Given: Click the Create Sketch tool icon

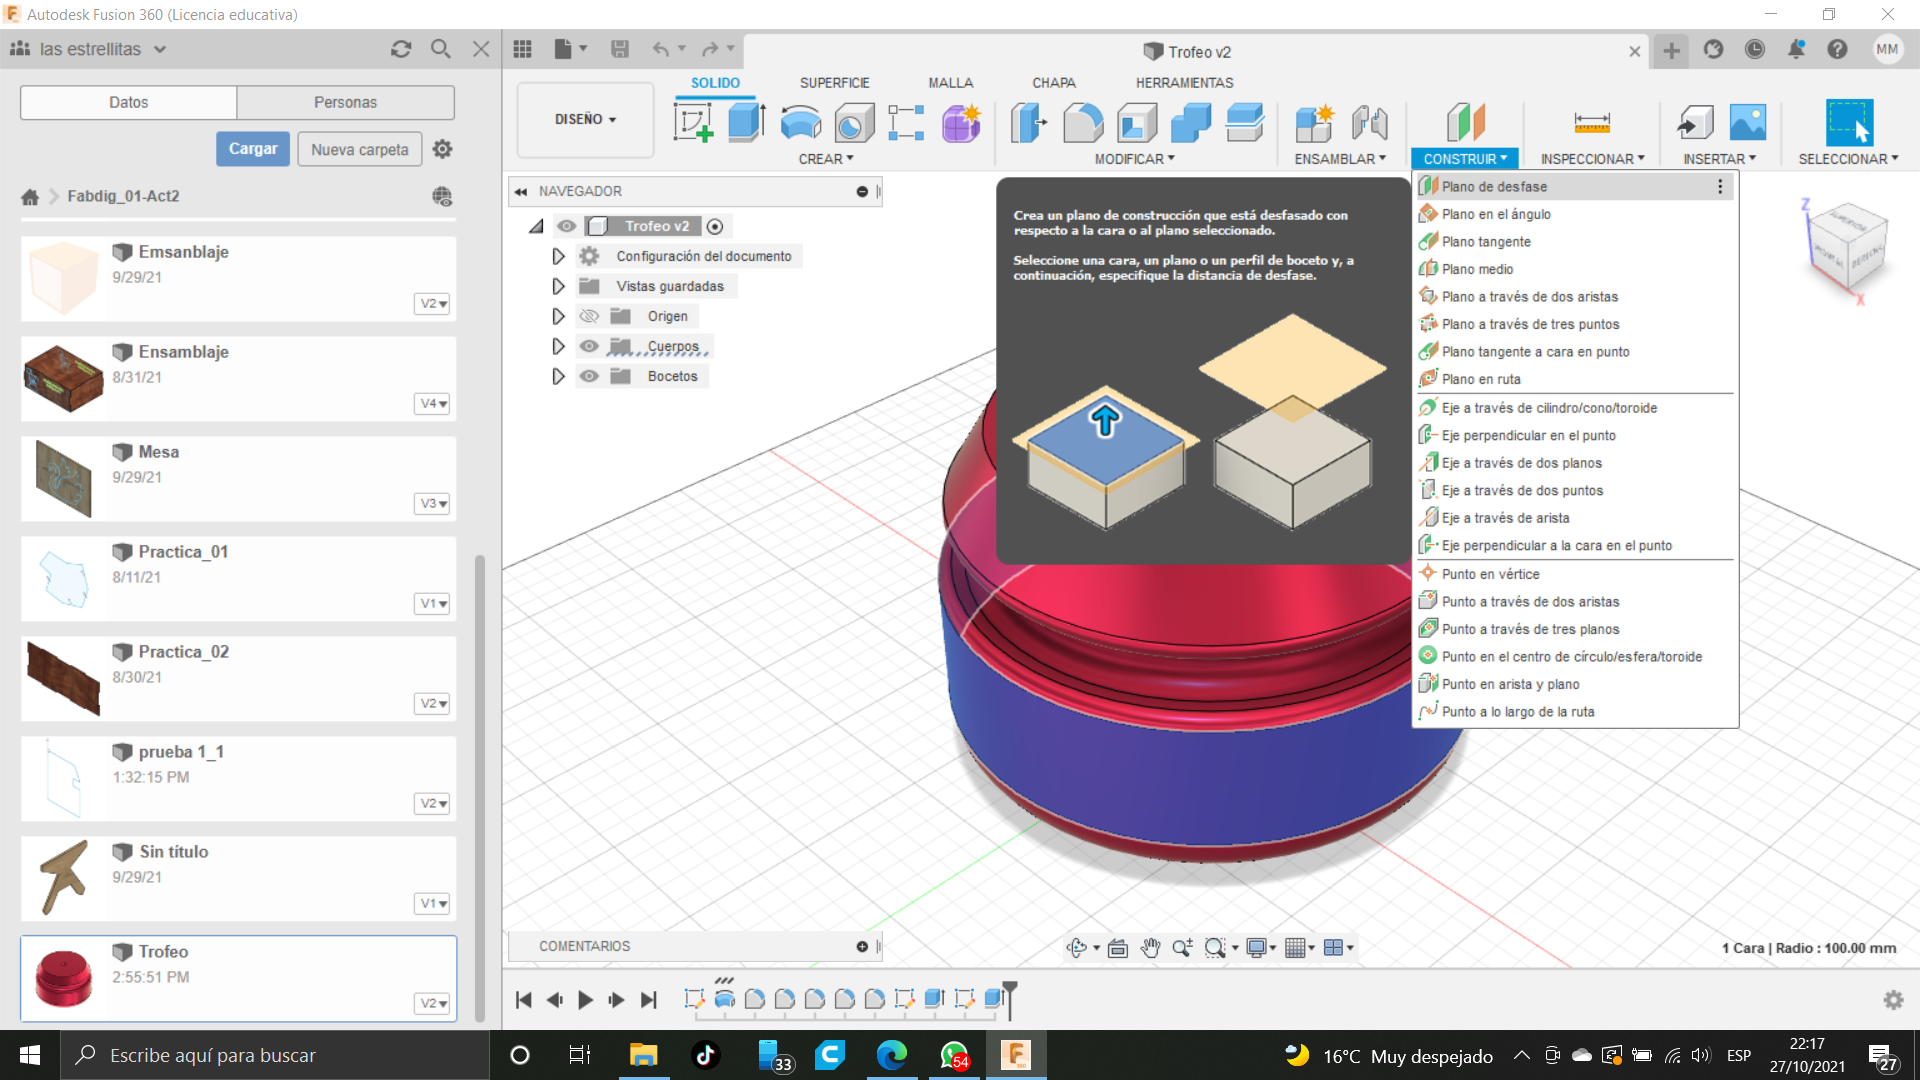Looking at the screenshot, I should [x=693, y=123].
